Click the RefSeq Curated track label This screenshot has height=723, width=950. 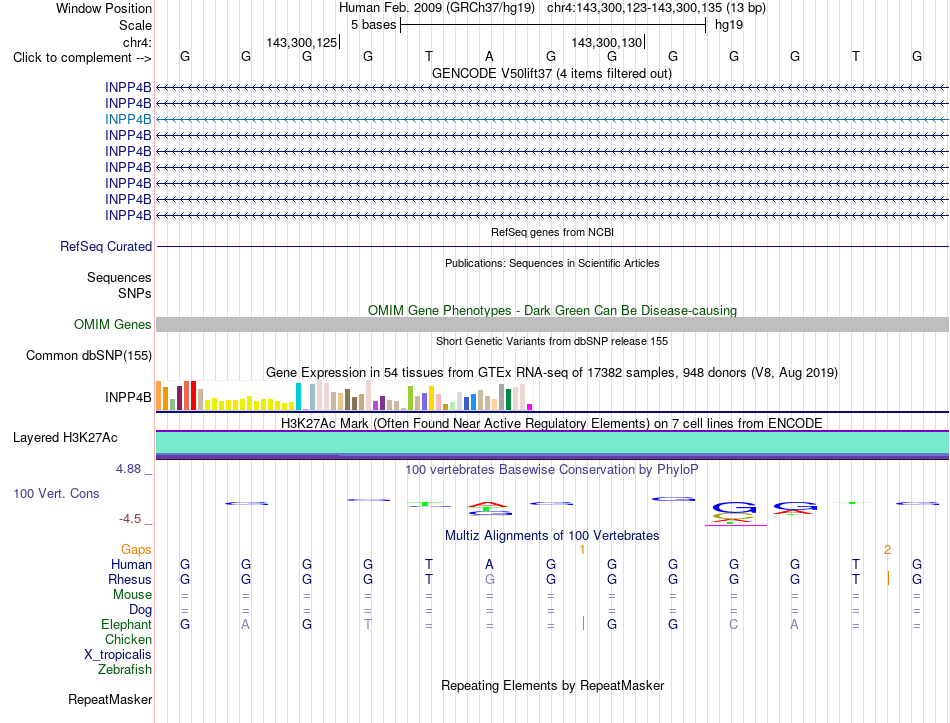pos(106,247)
